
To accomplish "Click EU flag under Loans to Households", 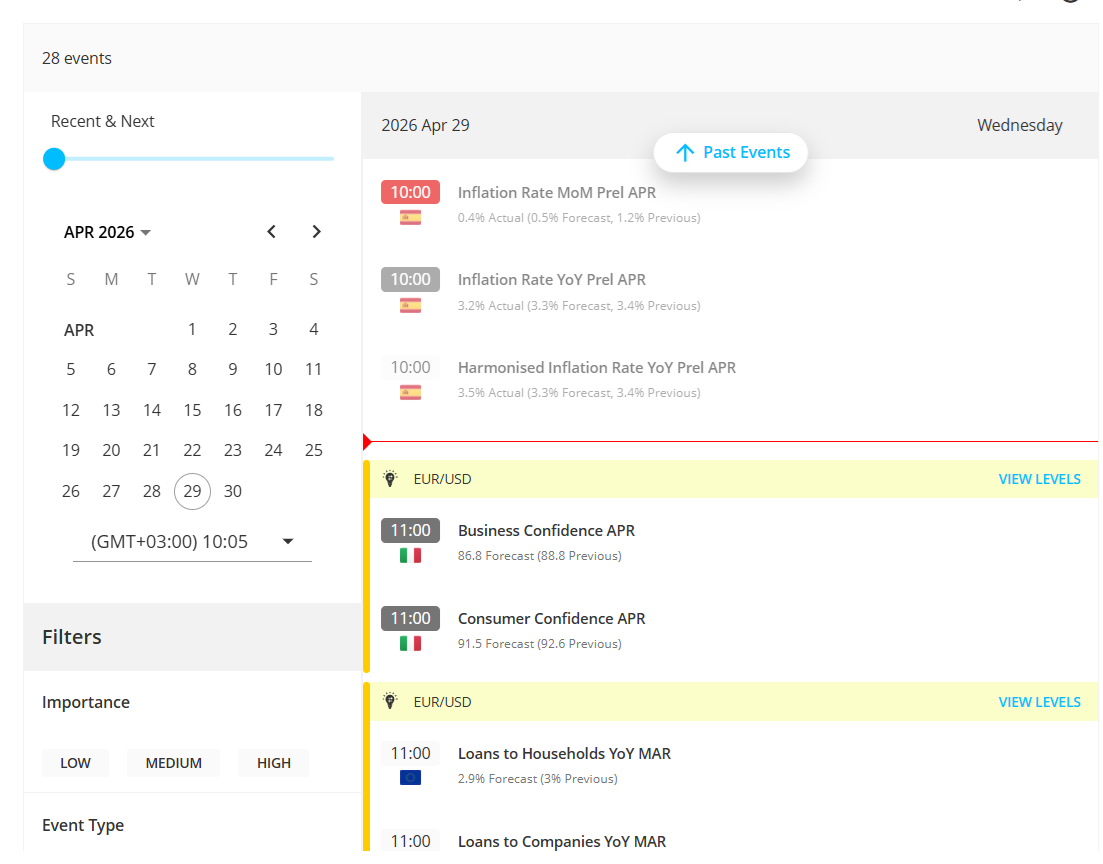I will point(410,777).
